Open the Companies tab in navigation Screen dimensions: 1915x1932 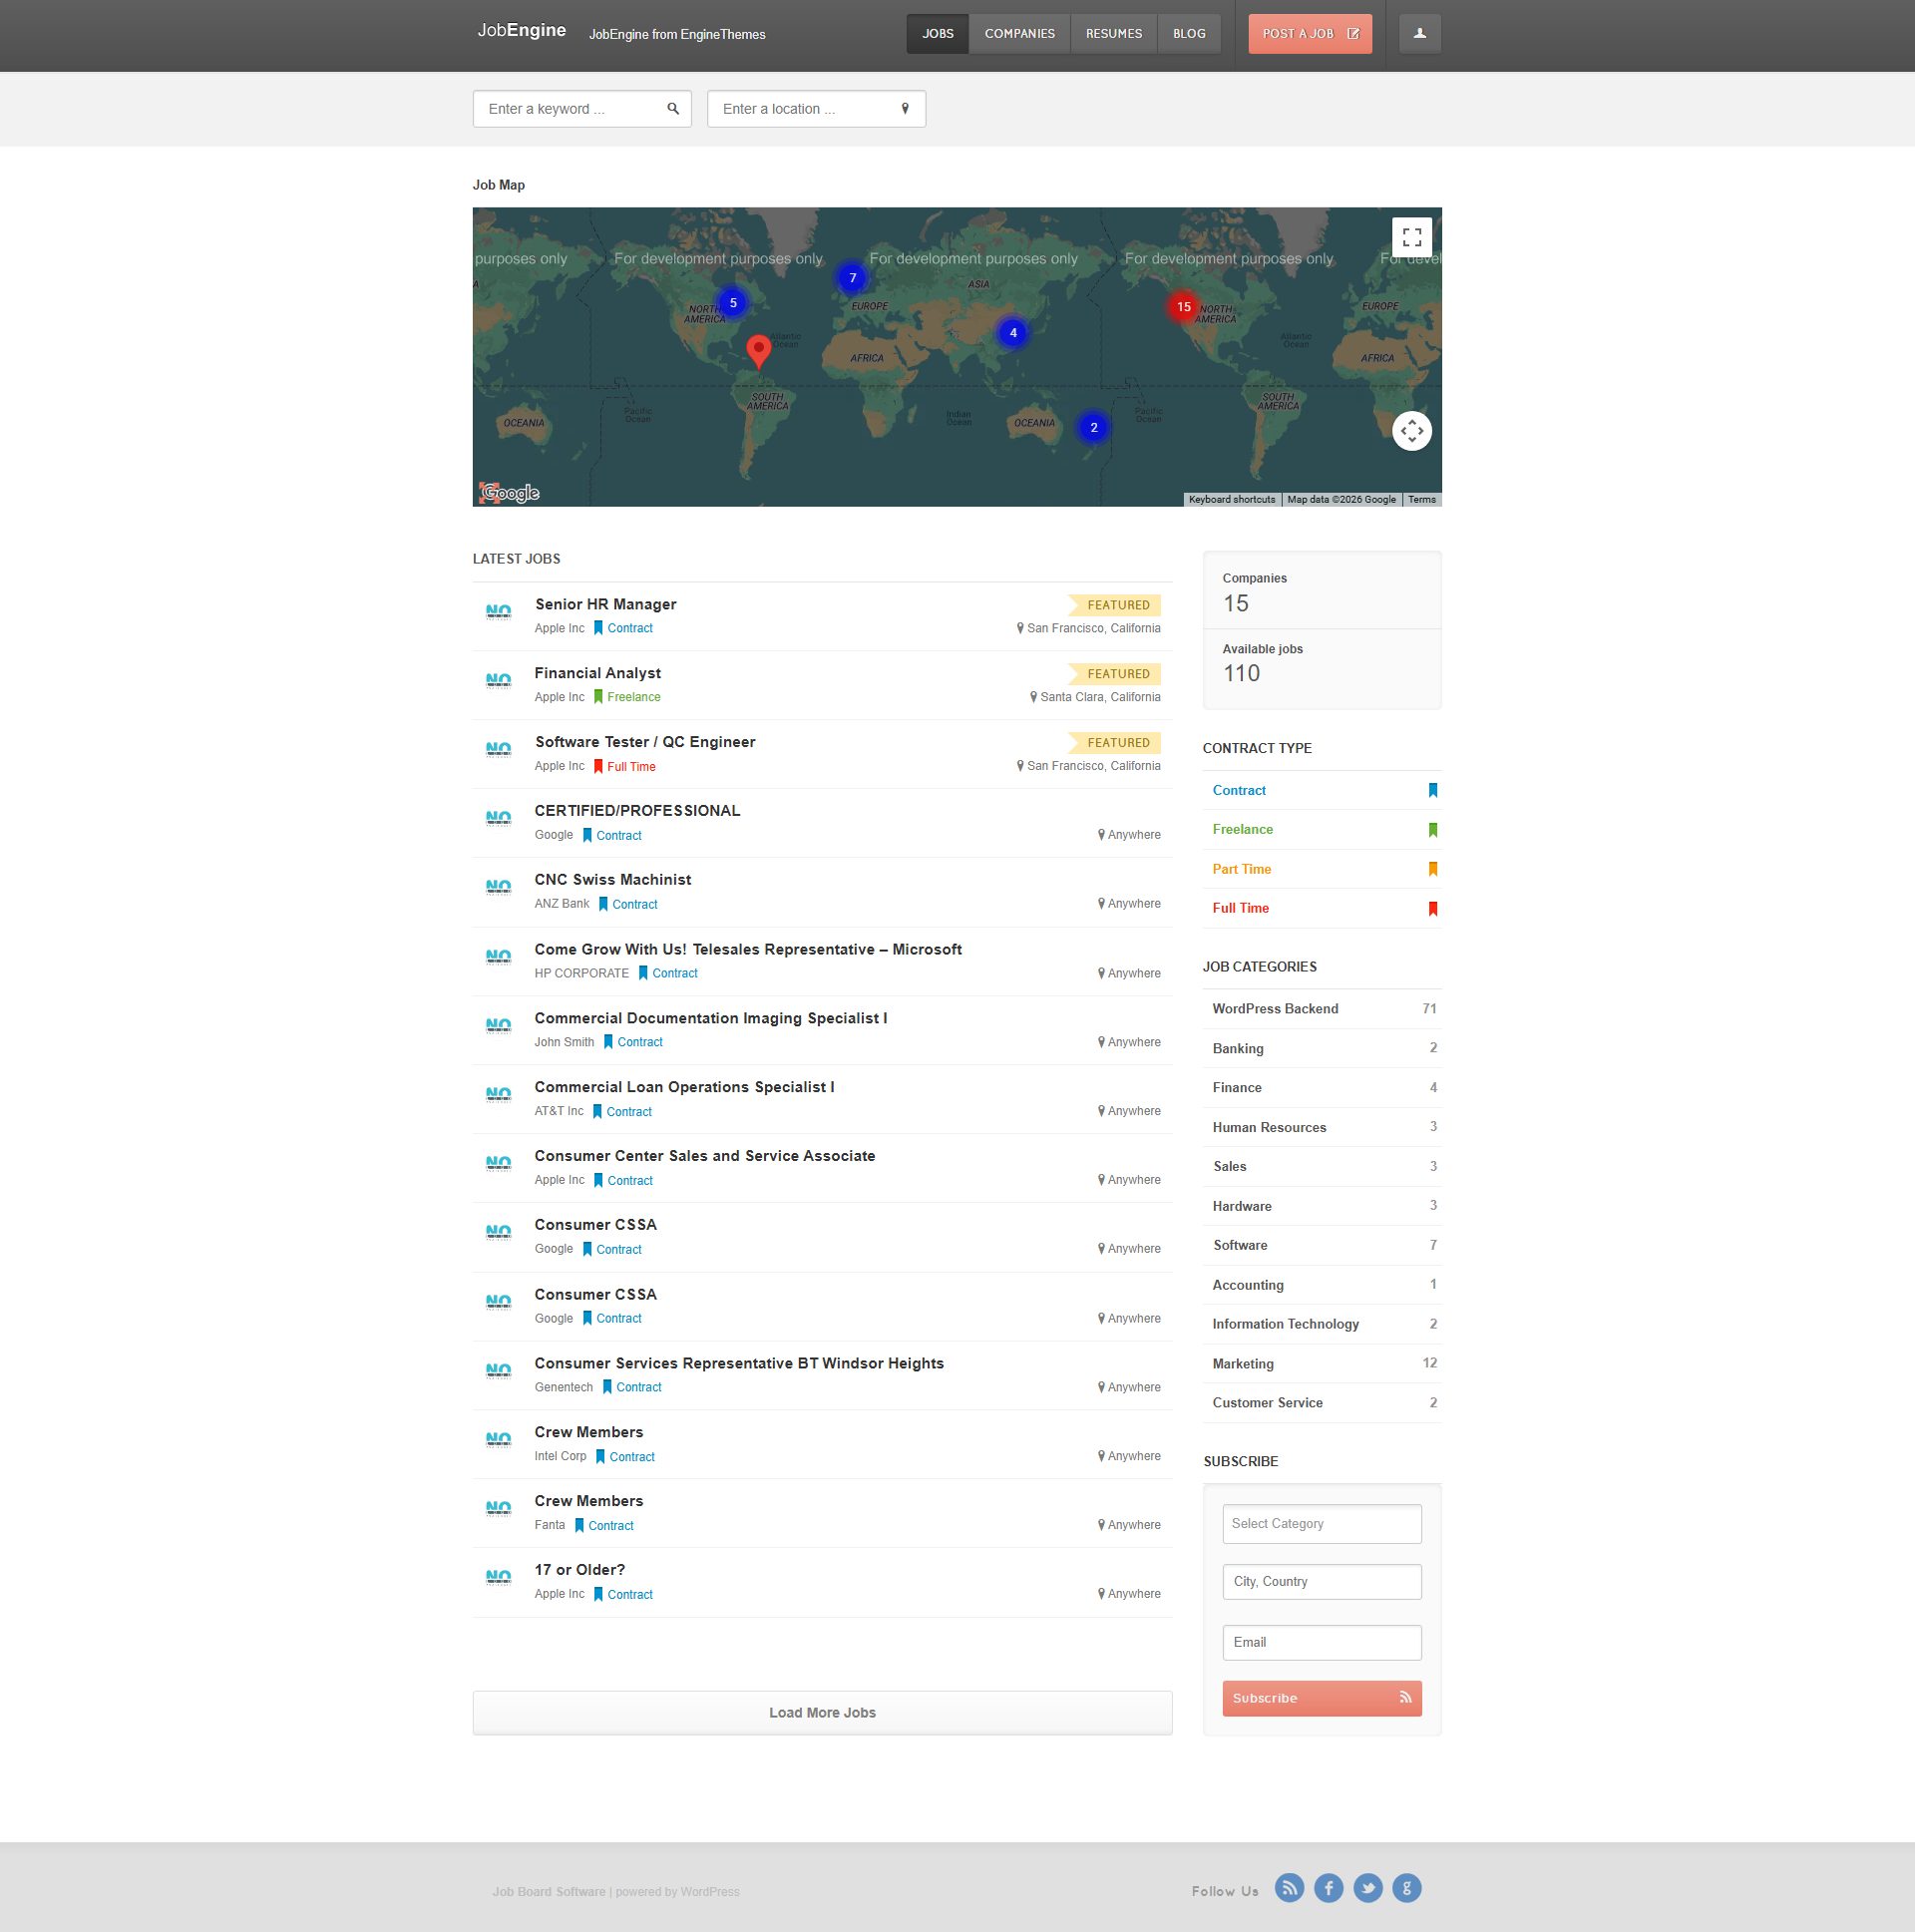pos(1019,34)
